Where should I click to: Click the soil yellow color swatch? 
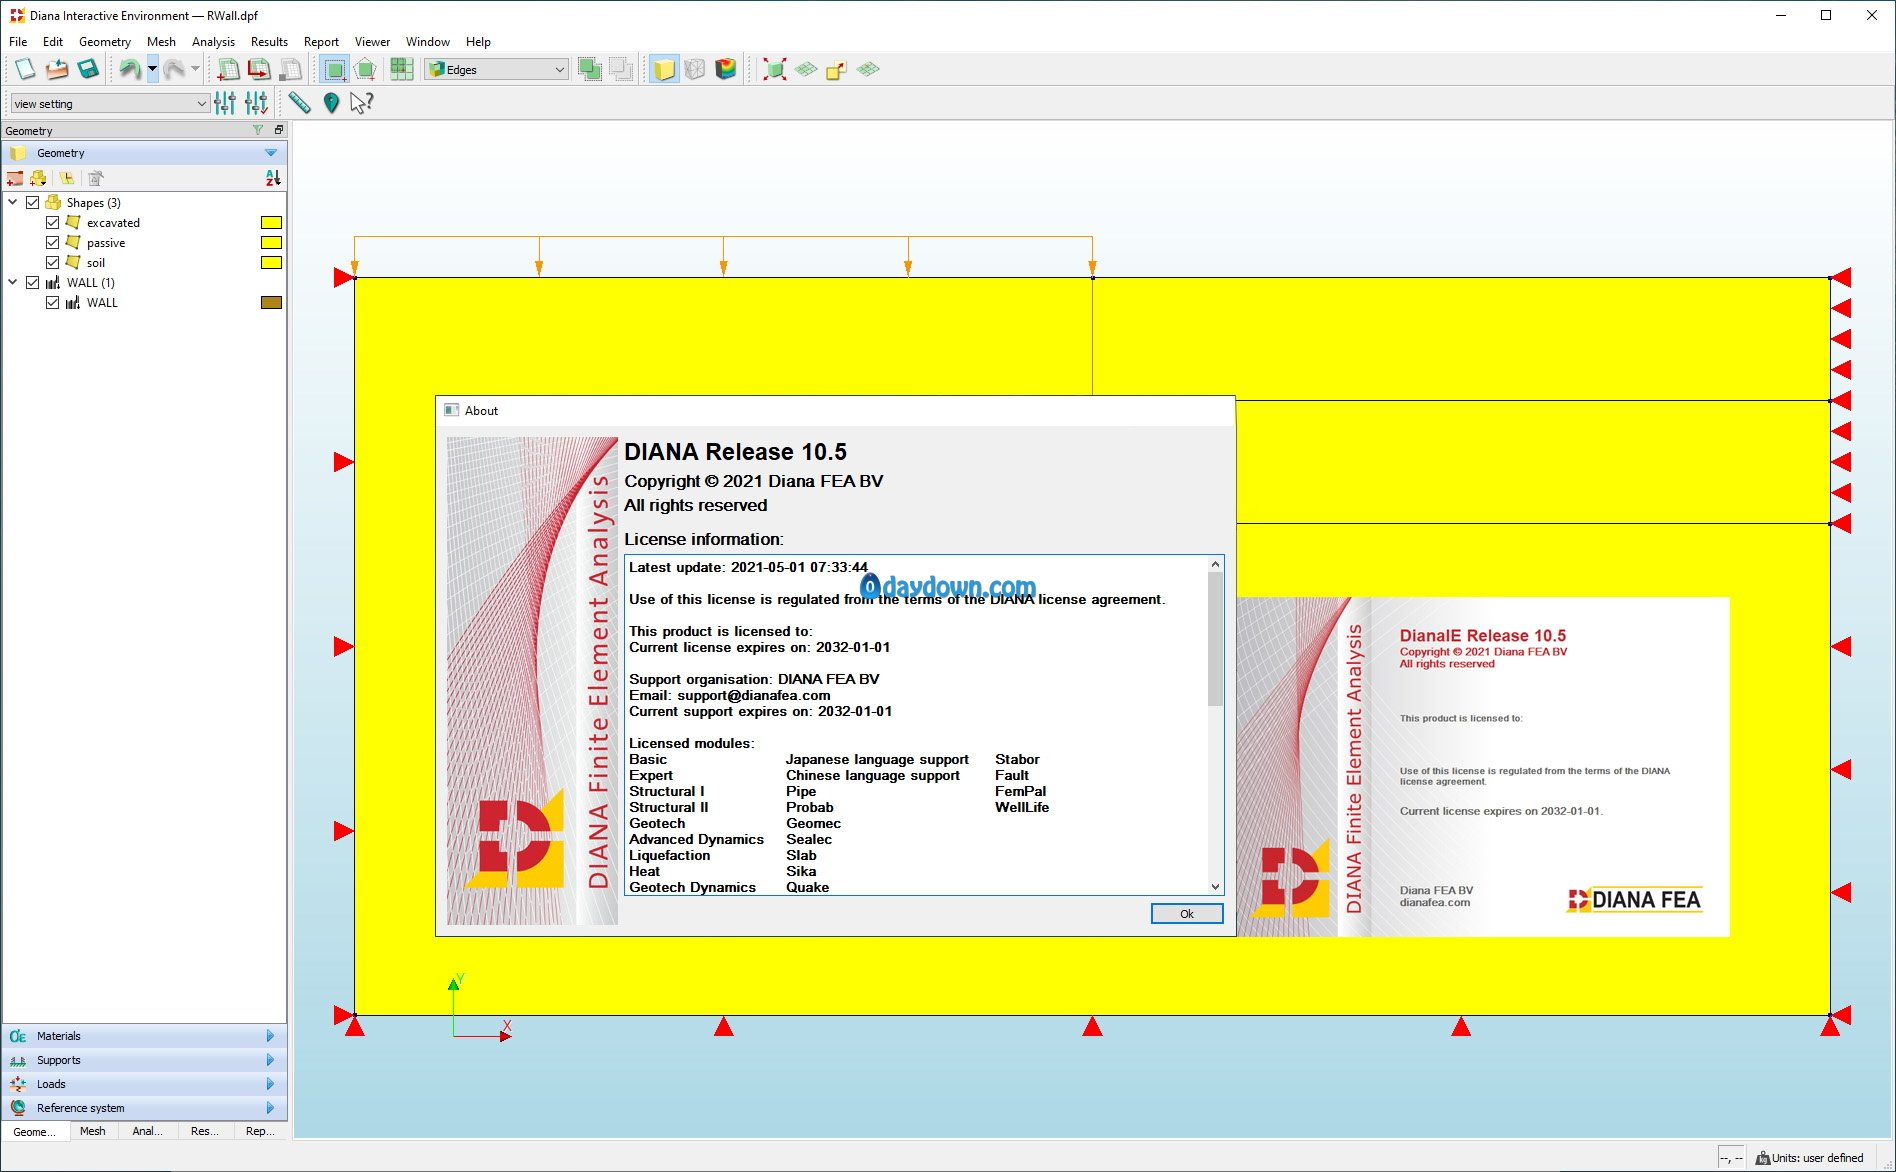click(271, 262)
